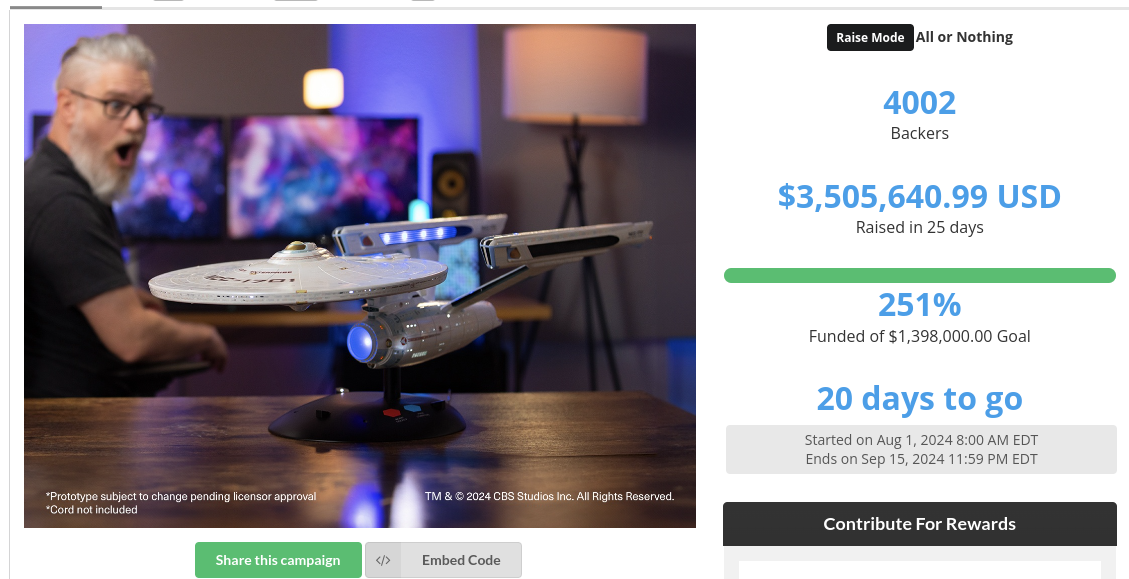Click the Backers label under 4002
This screenshot has height=579, width=1129.
click(x=919, y=133)
